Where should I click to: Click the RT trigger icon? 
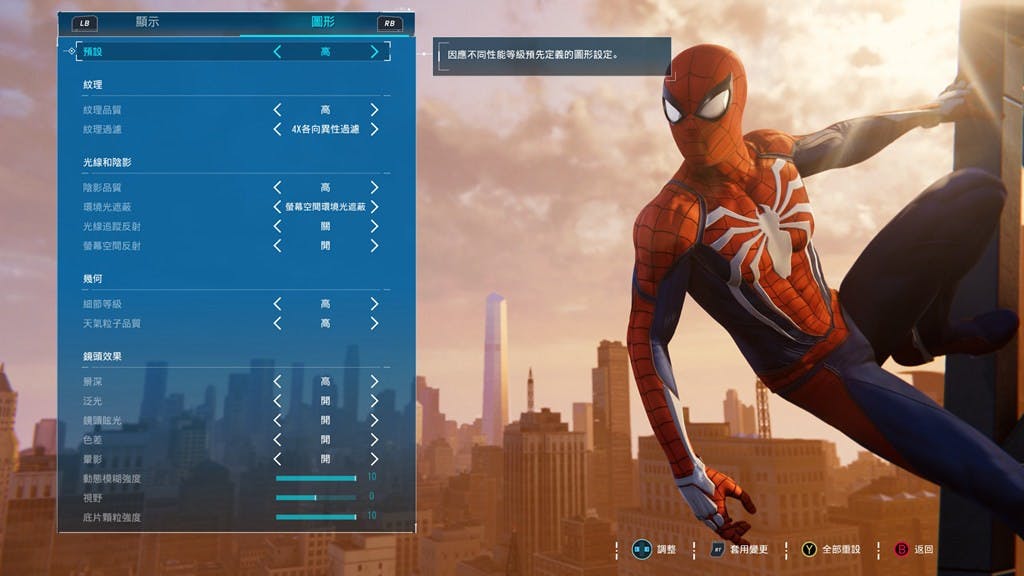tap(718, 550)
